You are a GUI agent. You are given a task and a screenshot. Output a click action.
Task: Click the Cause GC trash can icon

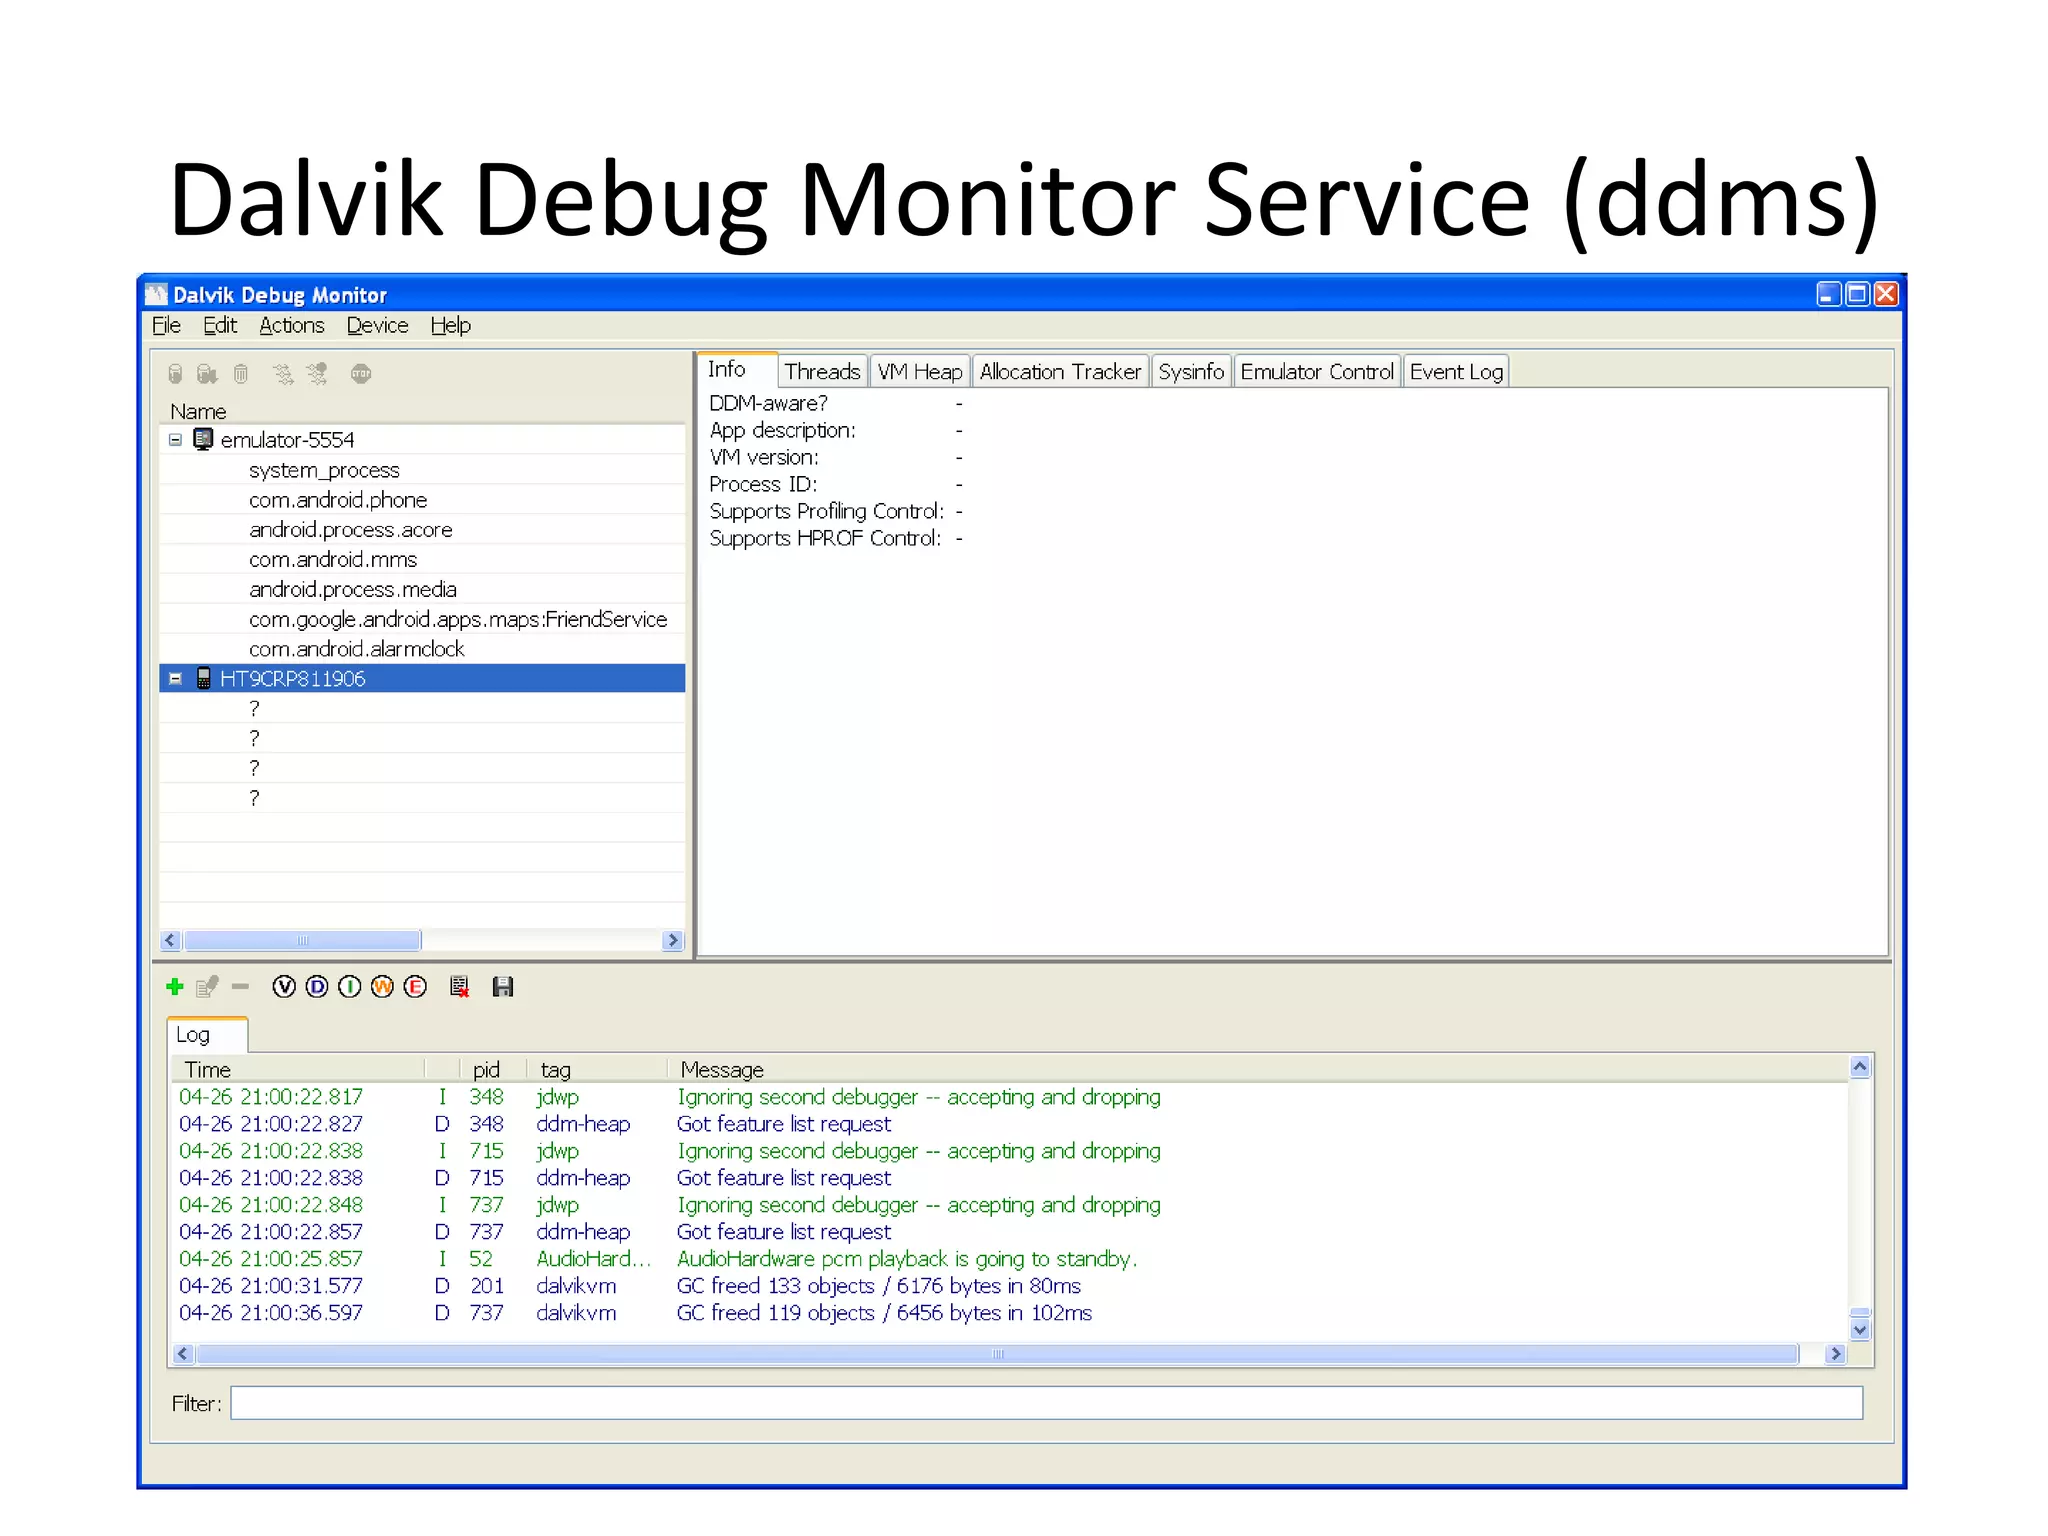(241, 374)
